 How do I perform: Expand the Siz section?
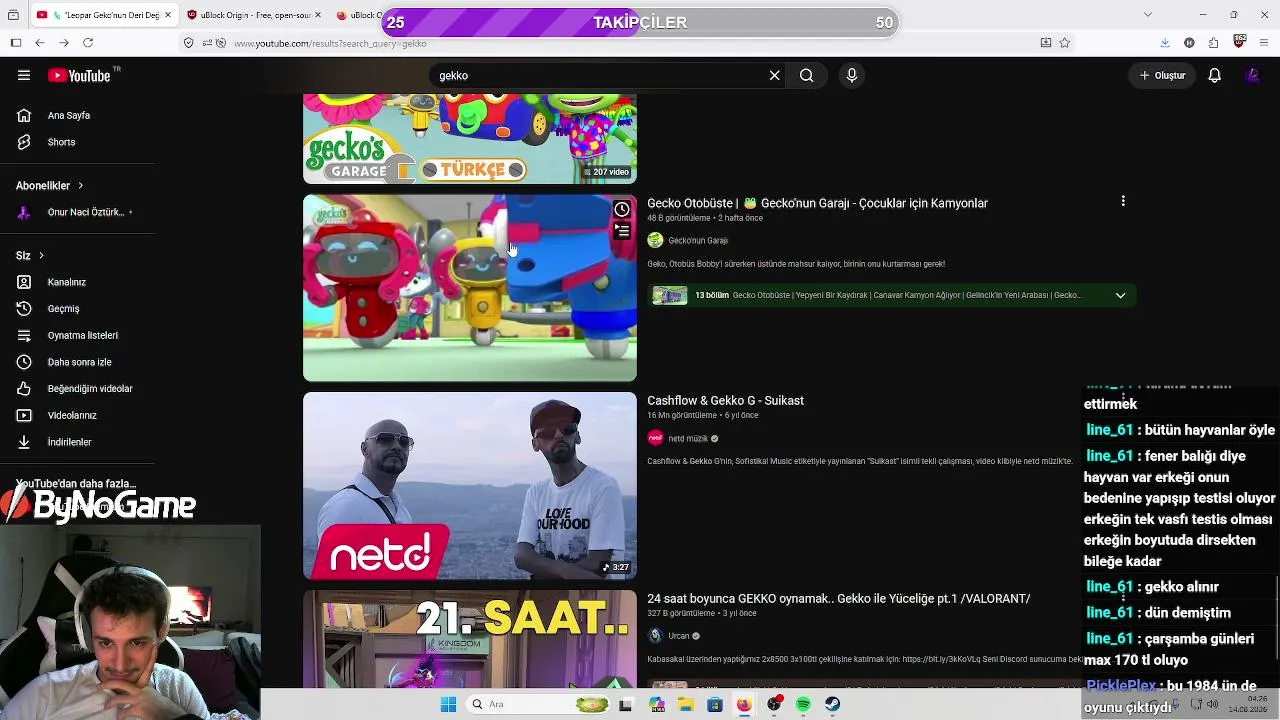[30, 255]
